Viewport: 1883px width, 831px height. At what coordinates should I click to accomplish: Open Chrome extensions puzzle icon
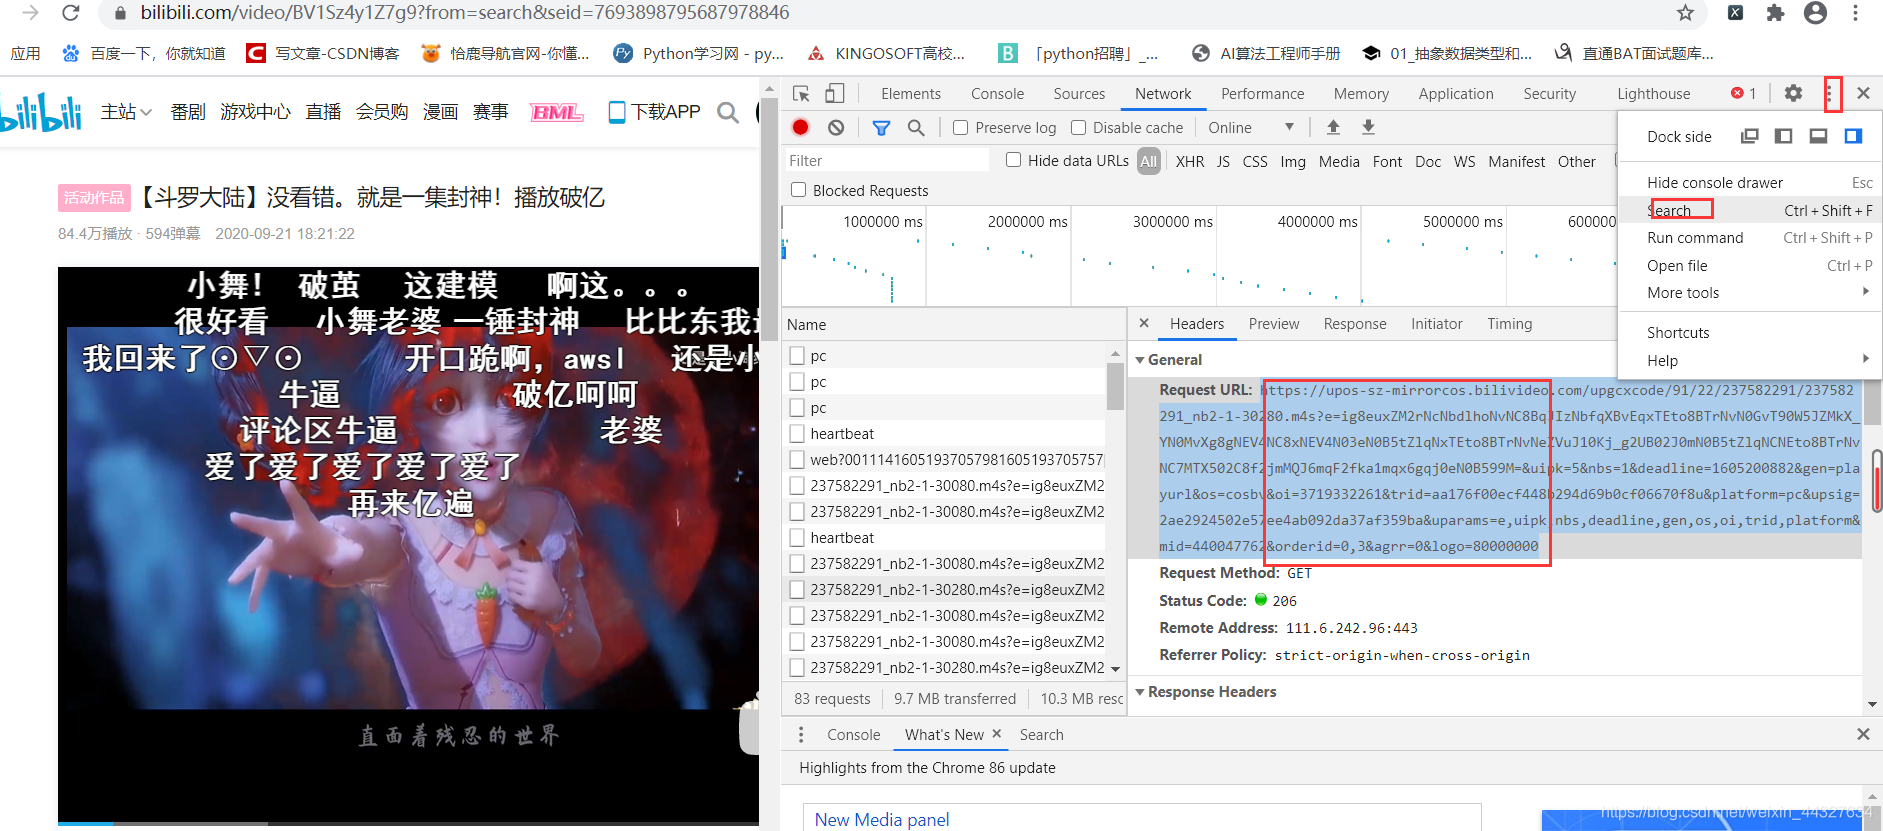click(1775, 13)
